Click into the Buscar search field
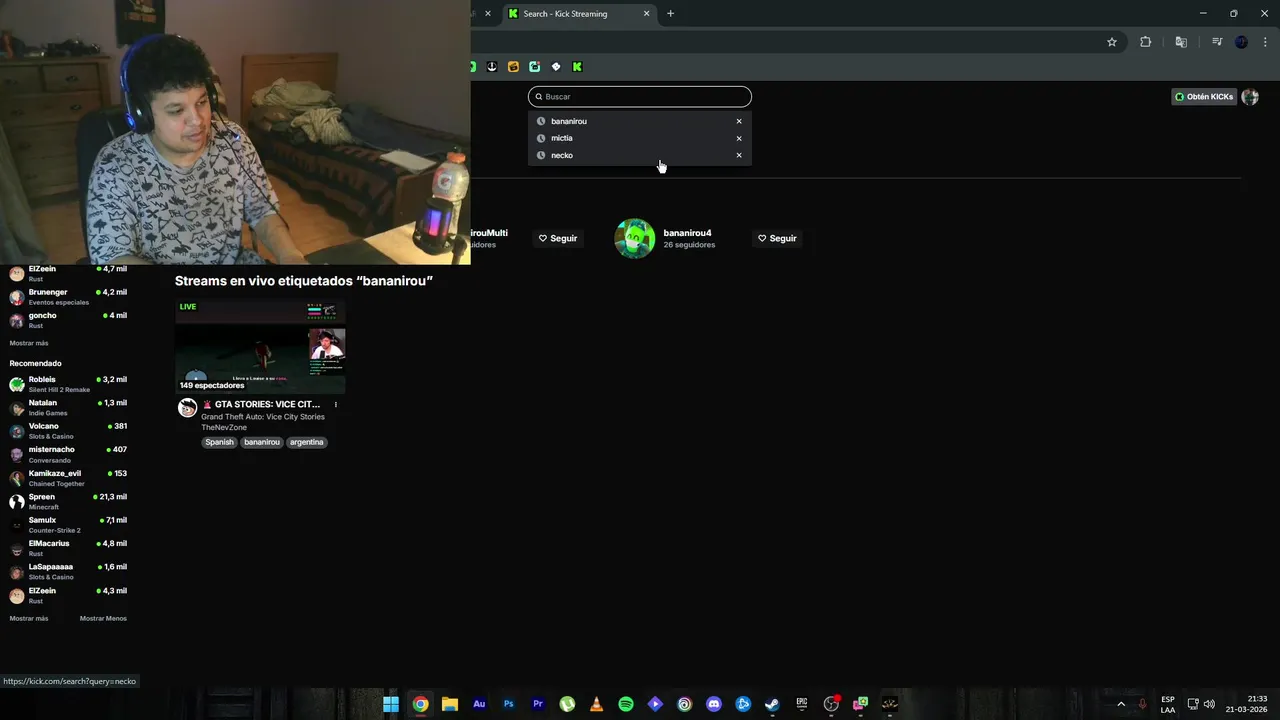The width and height of the screenshot is (1280, 720). click(640, 97)
